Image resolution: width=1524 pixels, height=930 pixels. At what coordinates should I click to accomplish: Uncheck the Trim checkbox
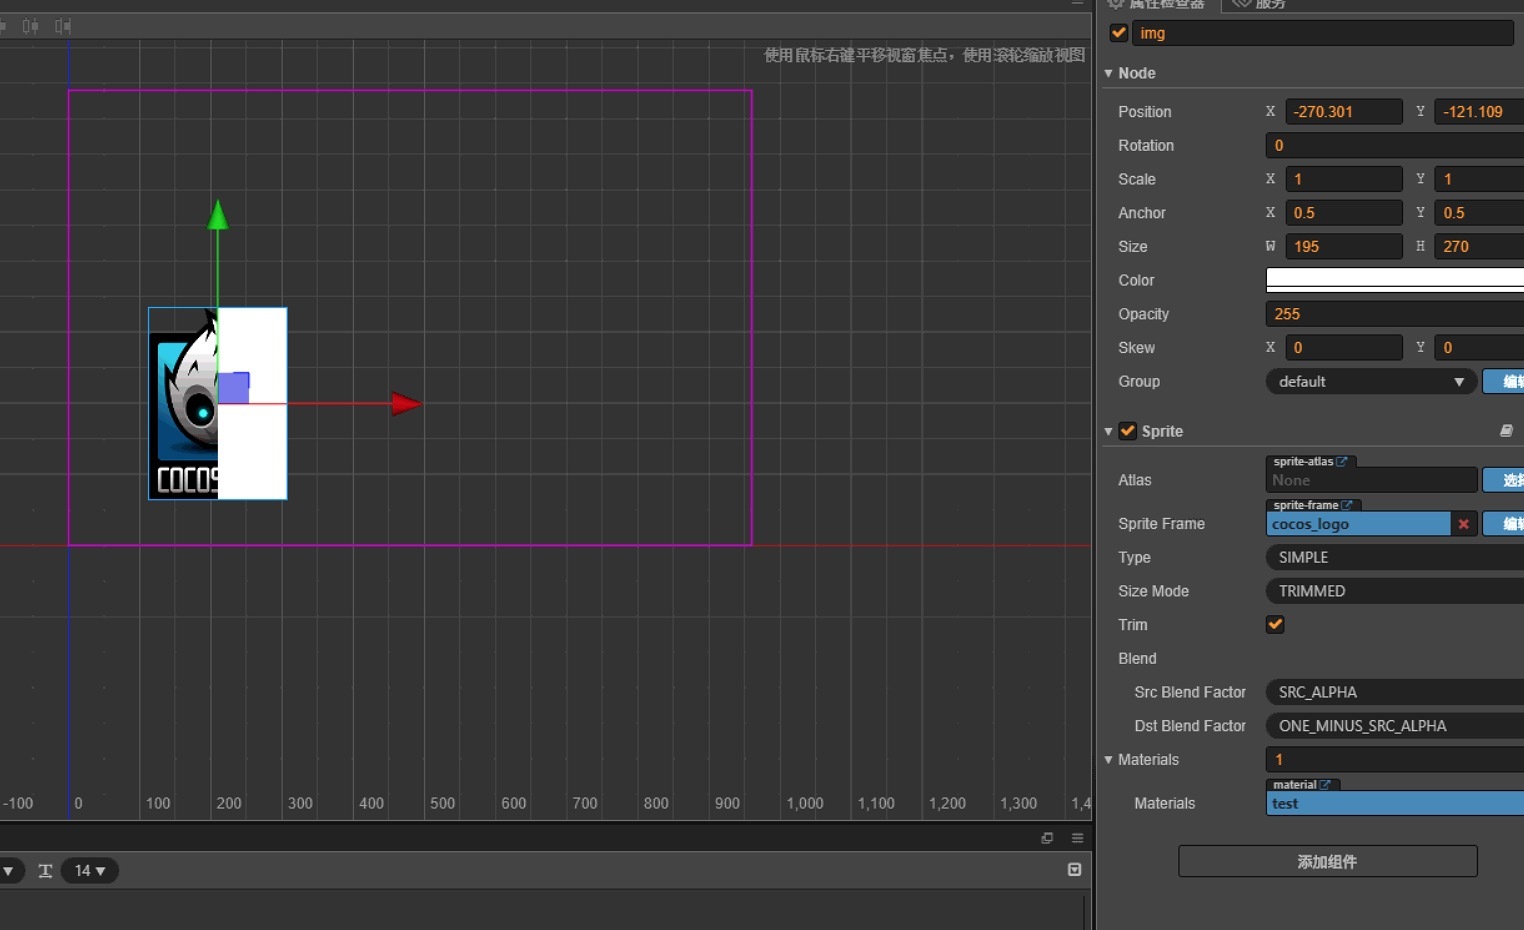tap(1275, 624)
